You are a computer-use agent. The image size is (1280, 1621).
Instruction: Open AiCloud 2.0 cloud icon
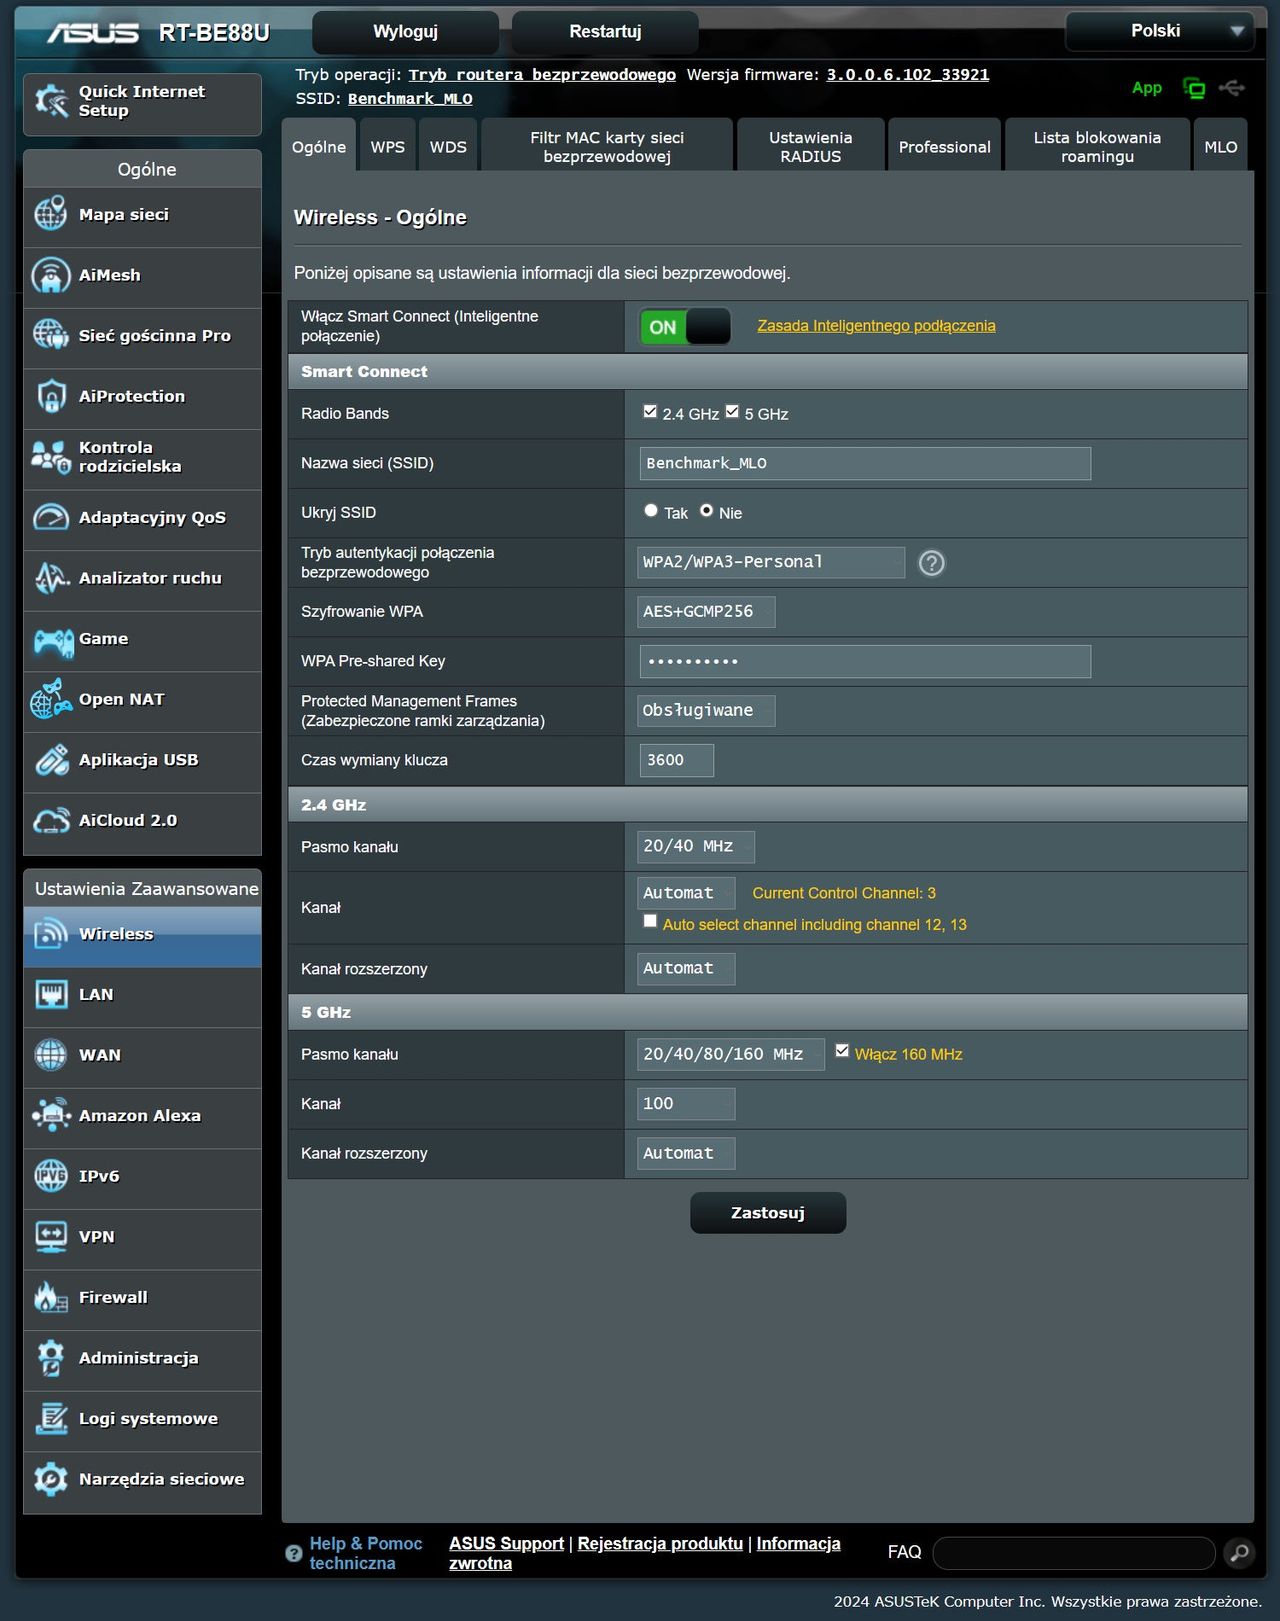pyautogui.click(x=50, y=820)
